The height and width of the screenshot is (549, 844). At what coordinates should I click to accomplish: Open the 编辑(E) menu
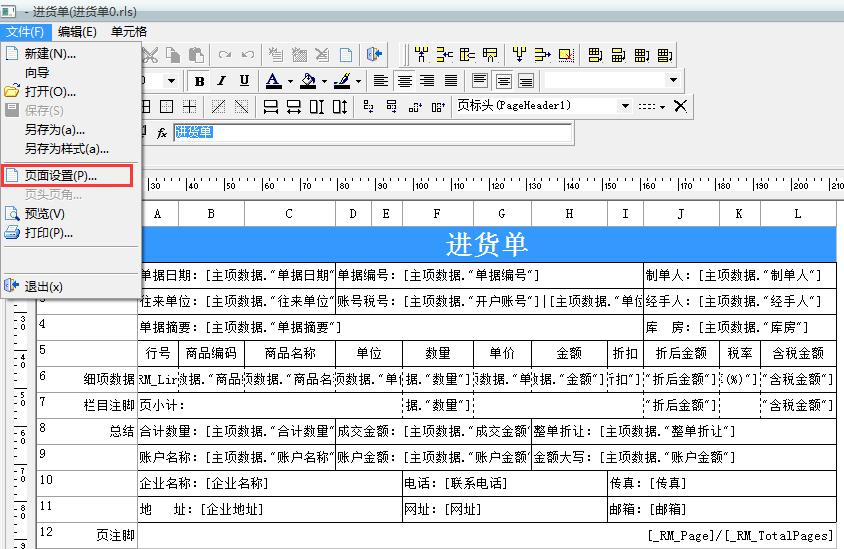click(77, 31)
